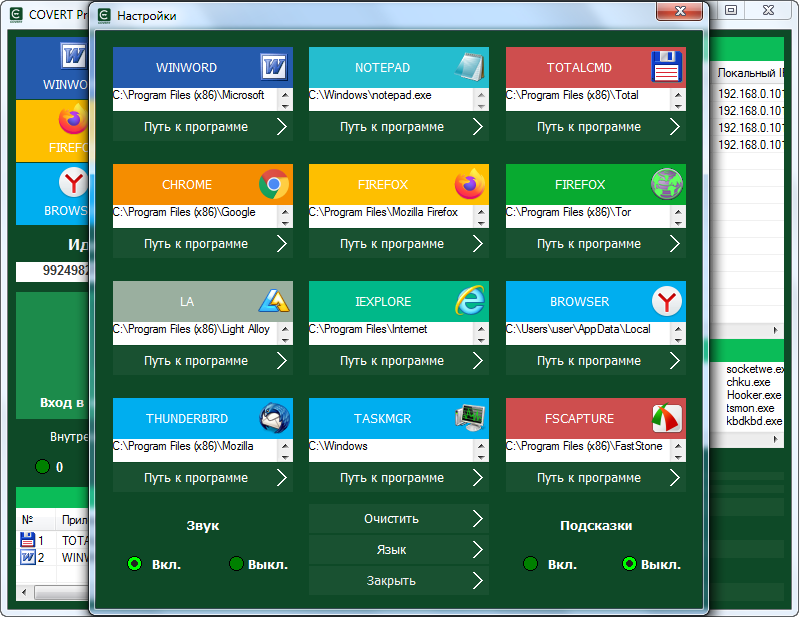Click Word icon in row 2 of background table
The width and height of the screenshot is (799, 617).
[x=28, y=557]
